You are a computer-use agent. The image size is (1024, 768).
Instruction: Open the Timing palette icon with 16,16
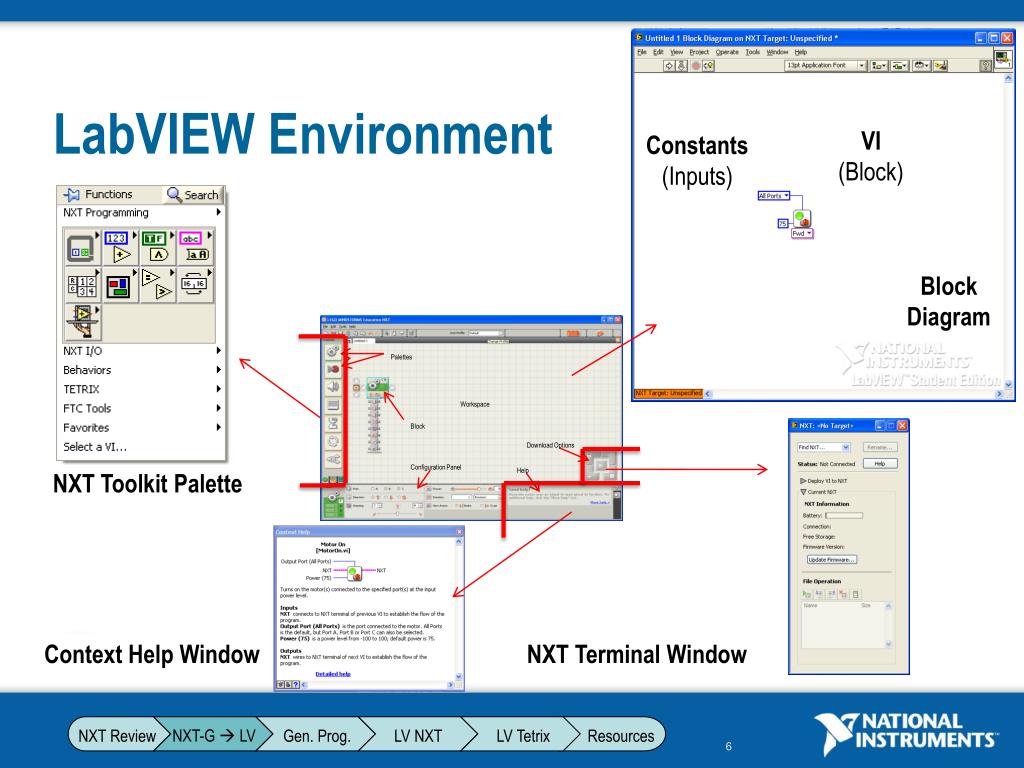pyautogui.click(x=195, y=285)
